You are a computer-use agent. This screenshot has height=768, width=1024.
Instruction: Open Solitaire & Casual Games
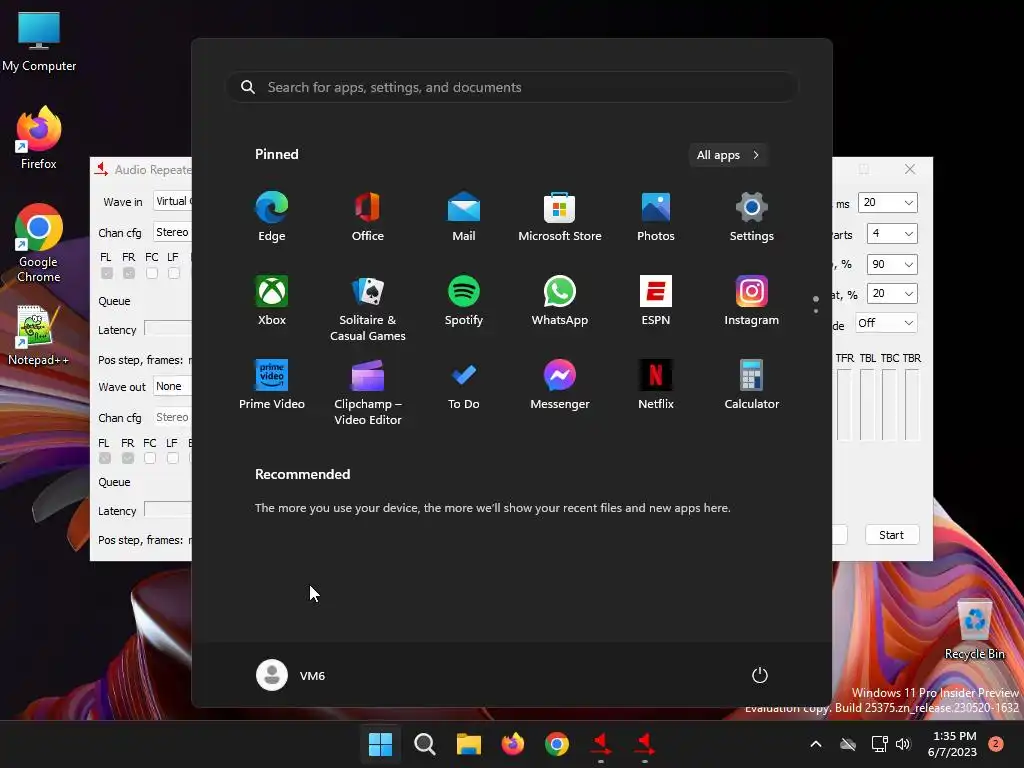click(x=368, y=309)
